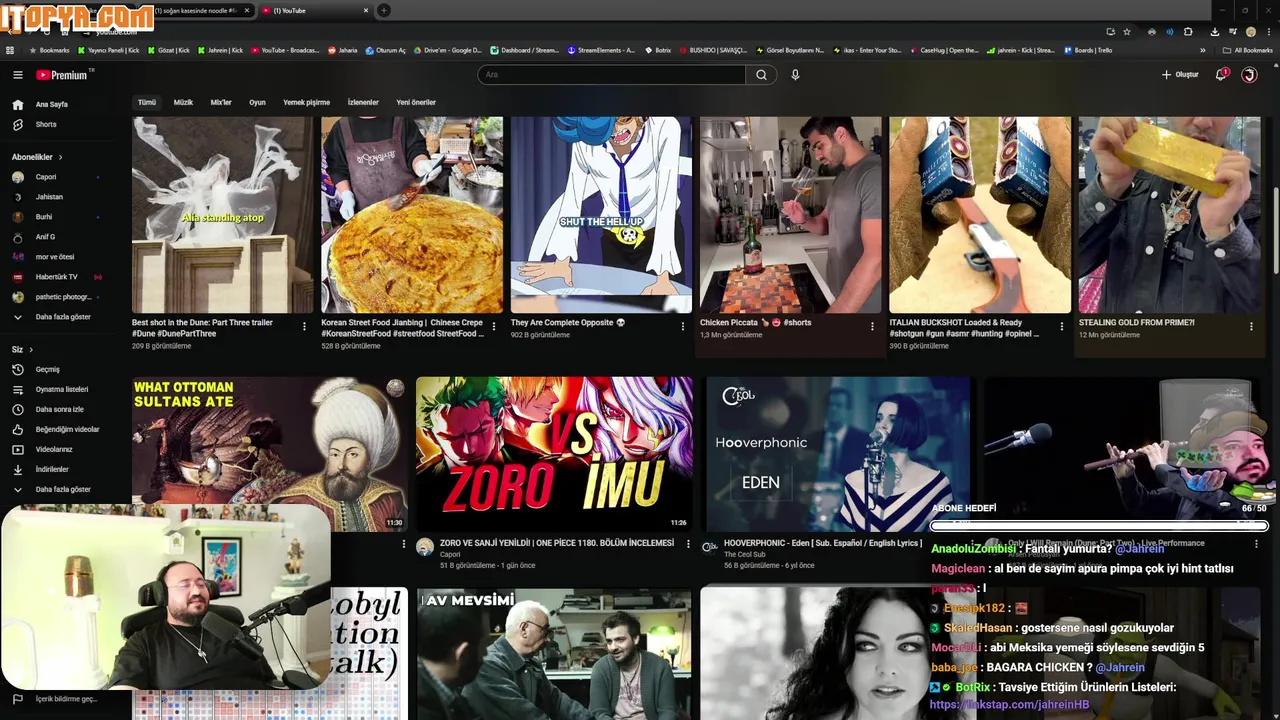This screenshot has width=1280, height=720.
Task: Open ZORO VE SANJİ YENİLDİ video title
Action: click(x=557, y=543)
